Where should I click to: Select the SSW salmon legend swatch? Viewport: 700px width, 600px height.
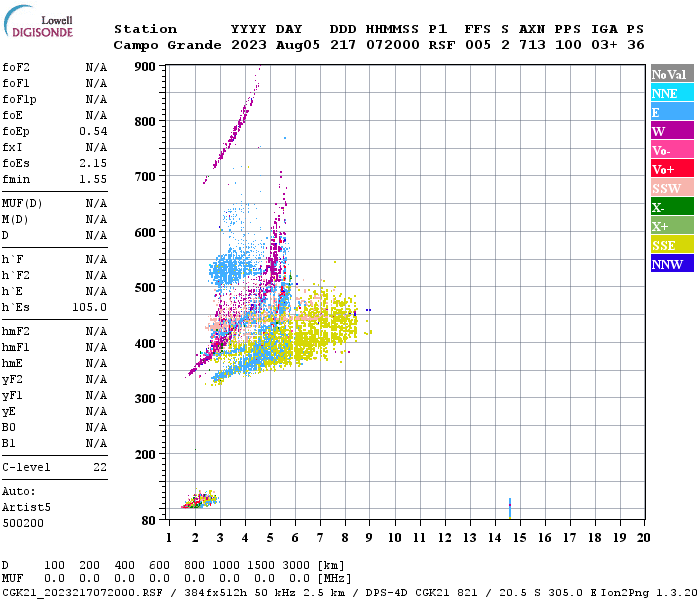point(672,188)
